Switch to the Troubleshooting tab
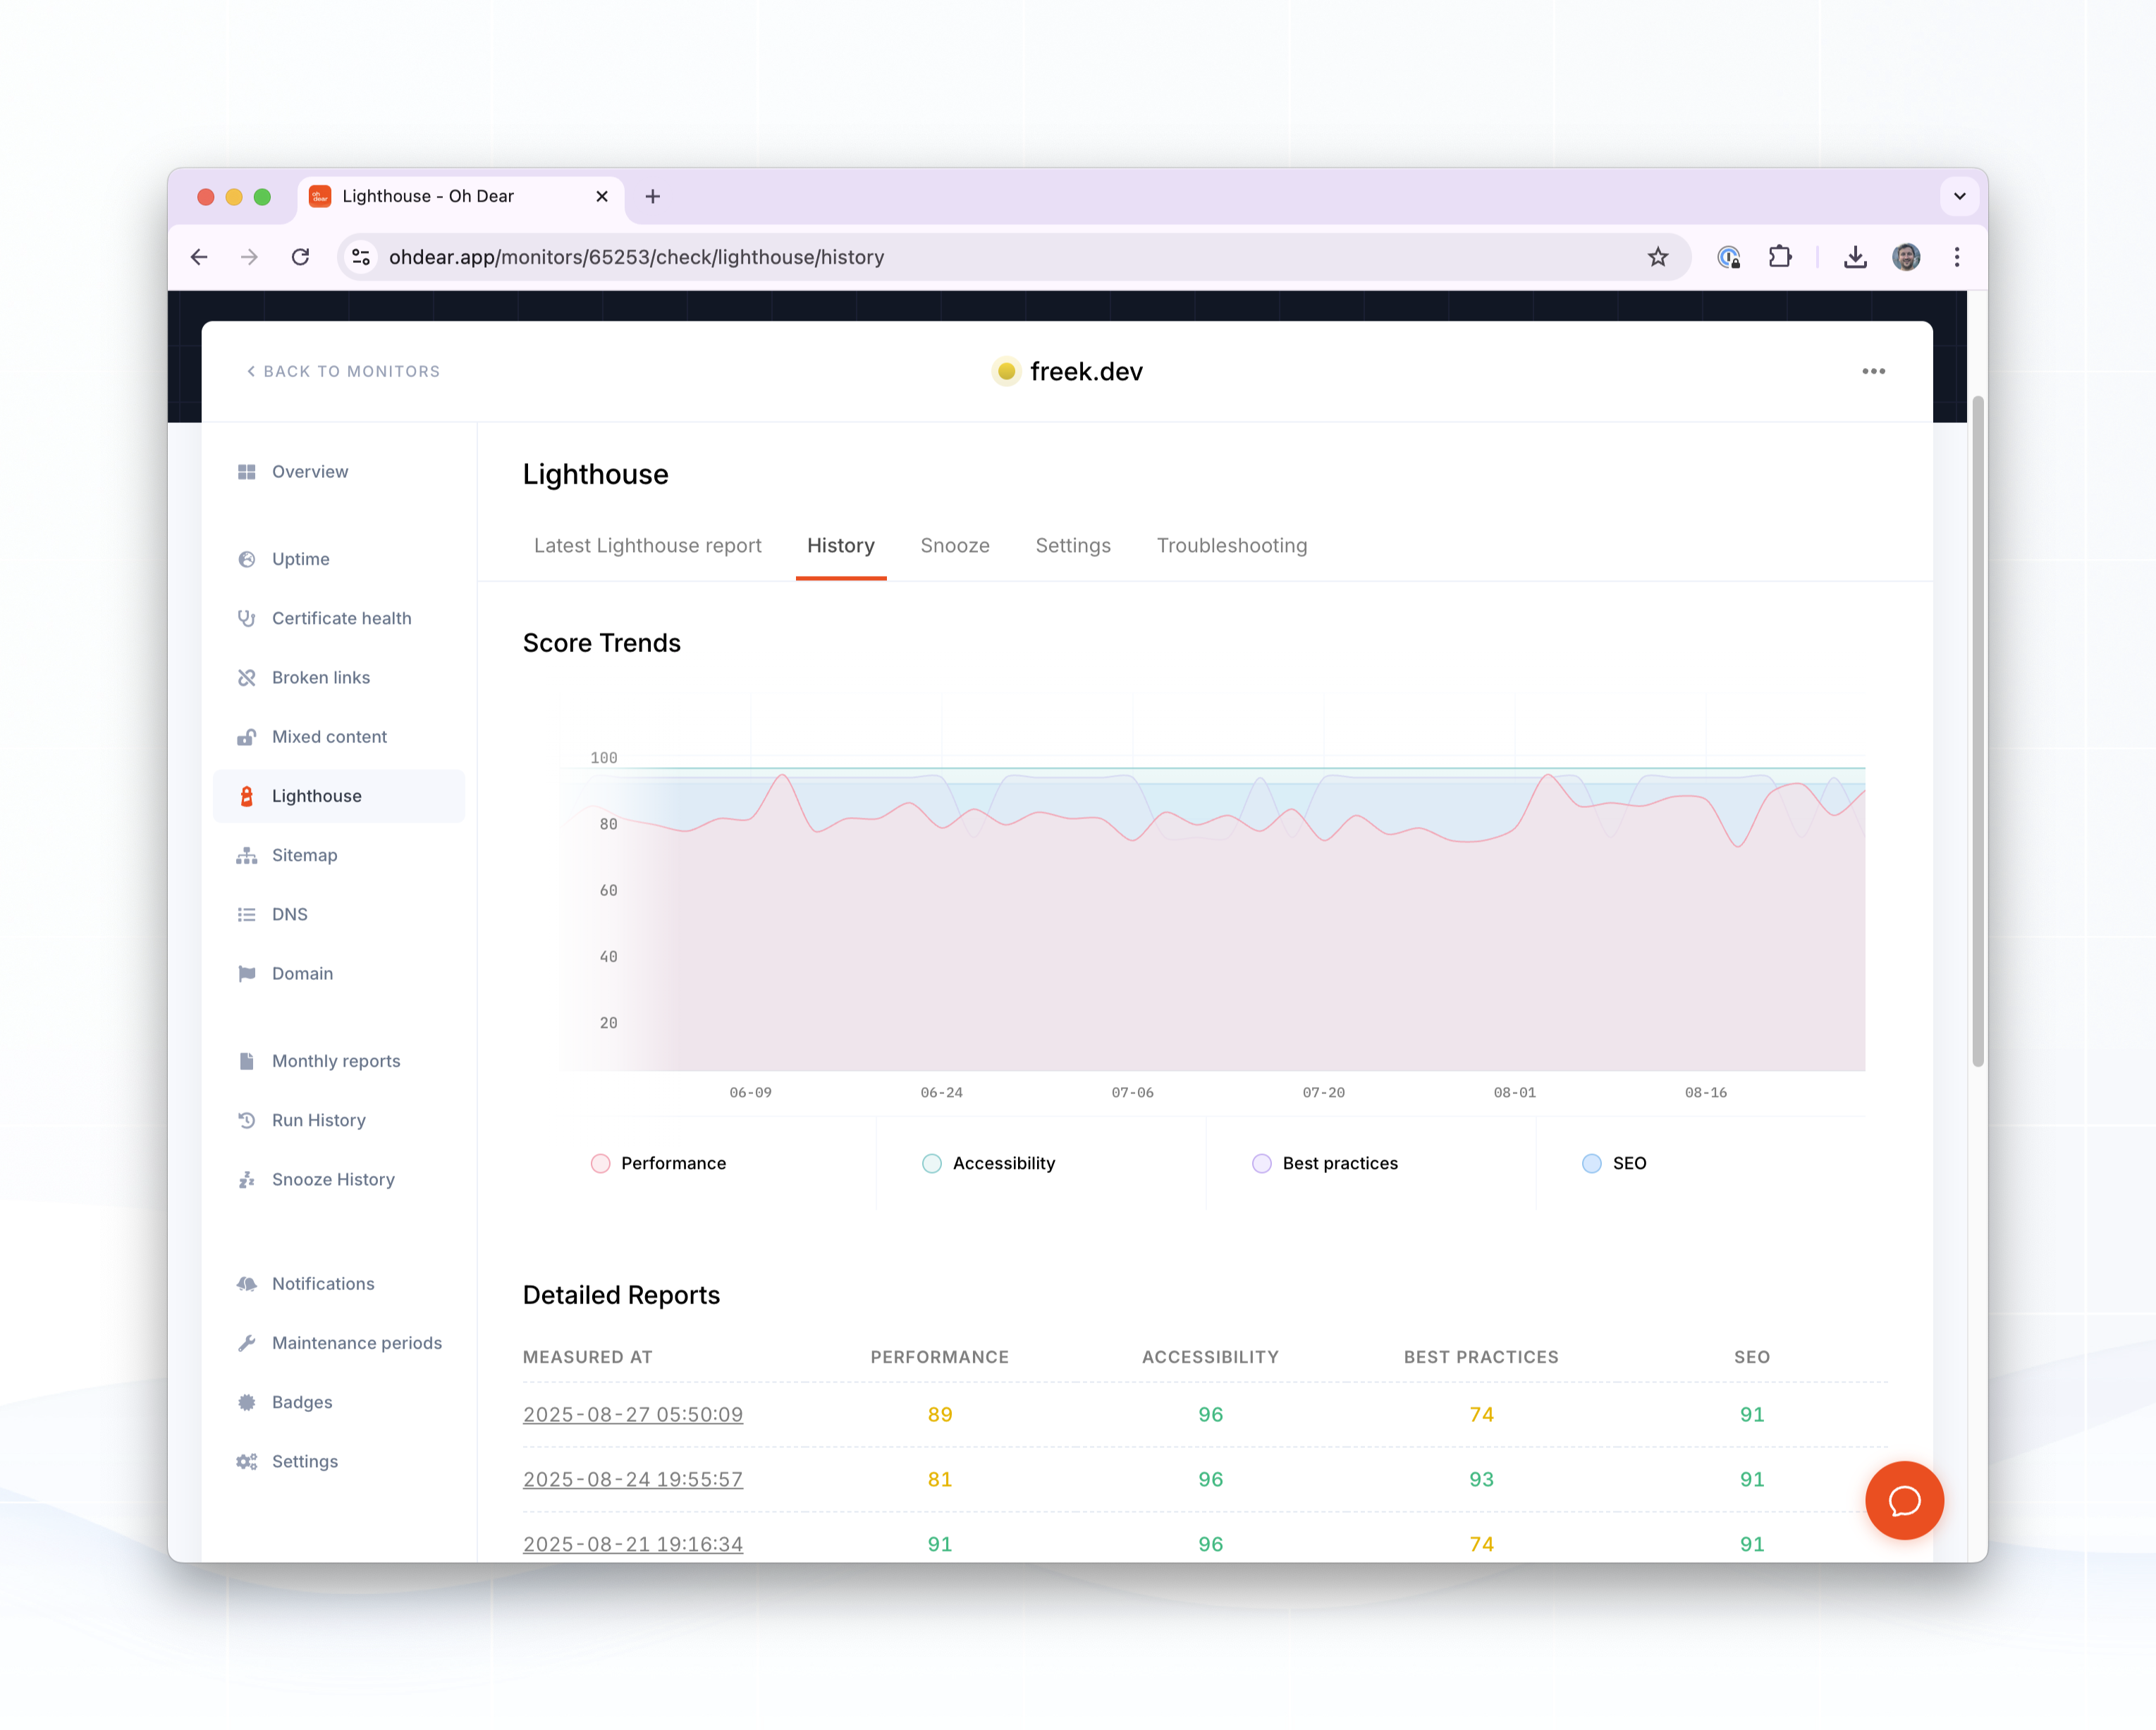The image size is (2156, 1730). 1231,545
